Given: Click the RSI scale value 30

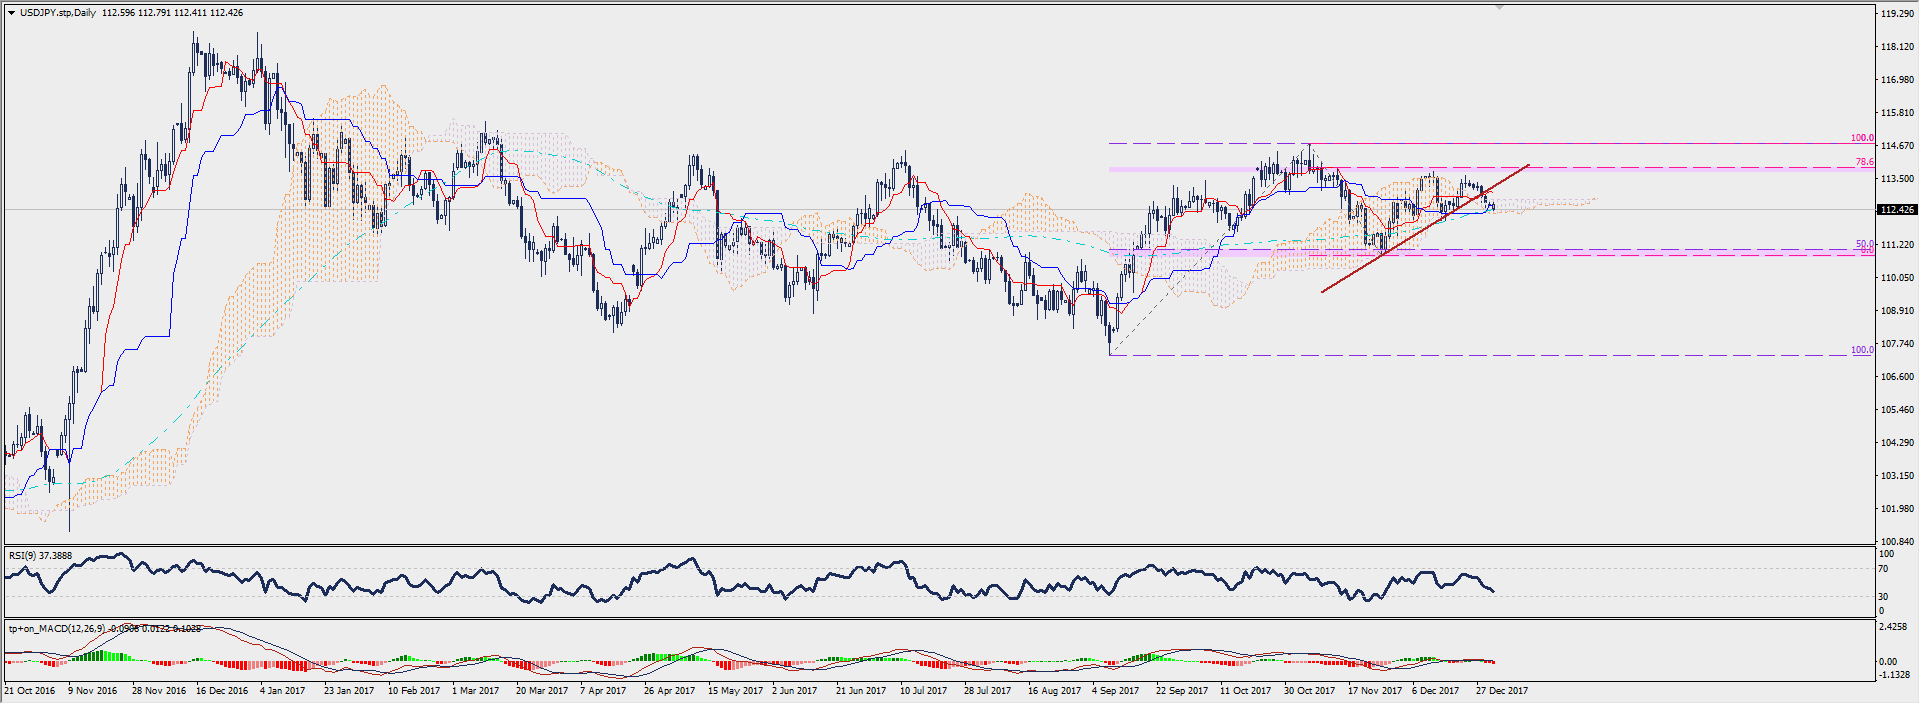Looking at the screenshot, I should [x=1884, y=597].
